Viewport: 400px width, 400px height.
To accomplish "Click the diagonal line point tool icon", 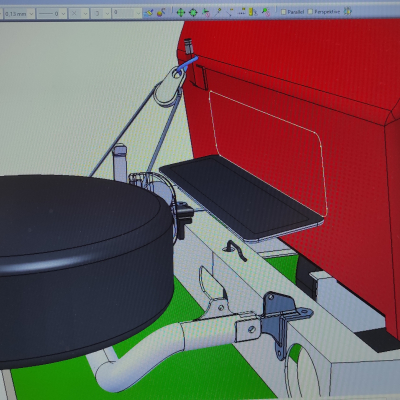I will 218,13.
